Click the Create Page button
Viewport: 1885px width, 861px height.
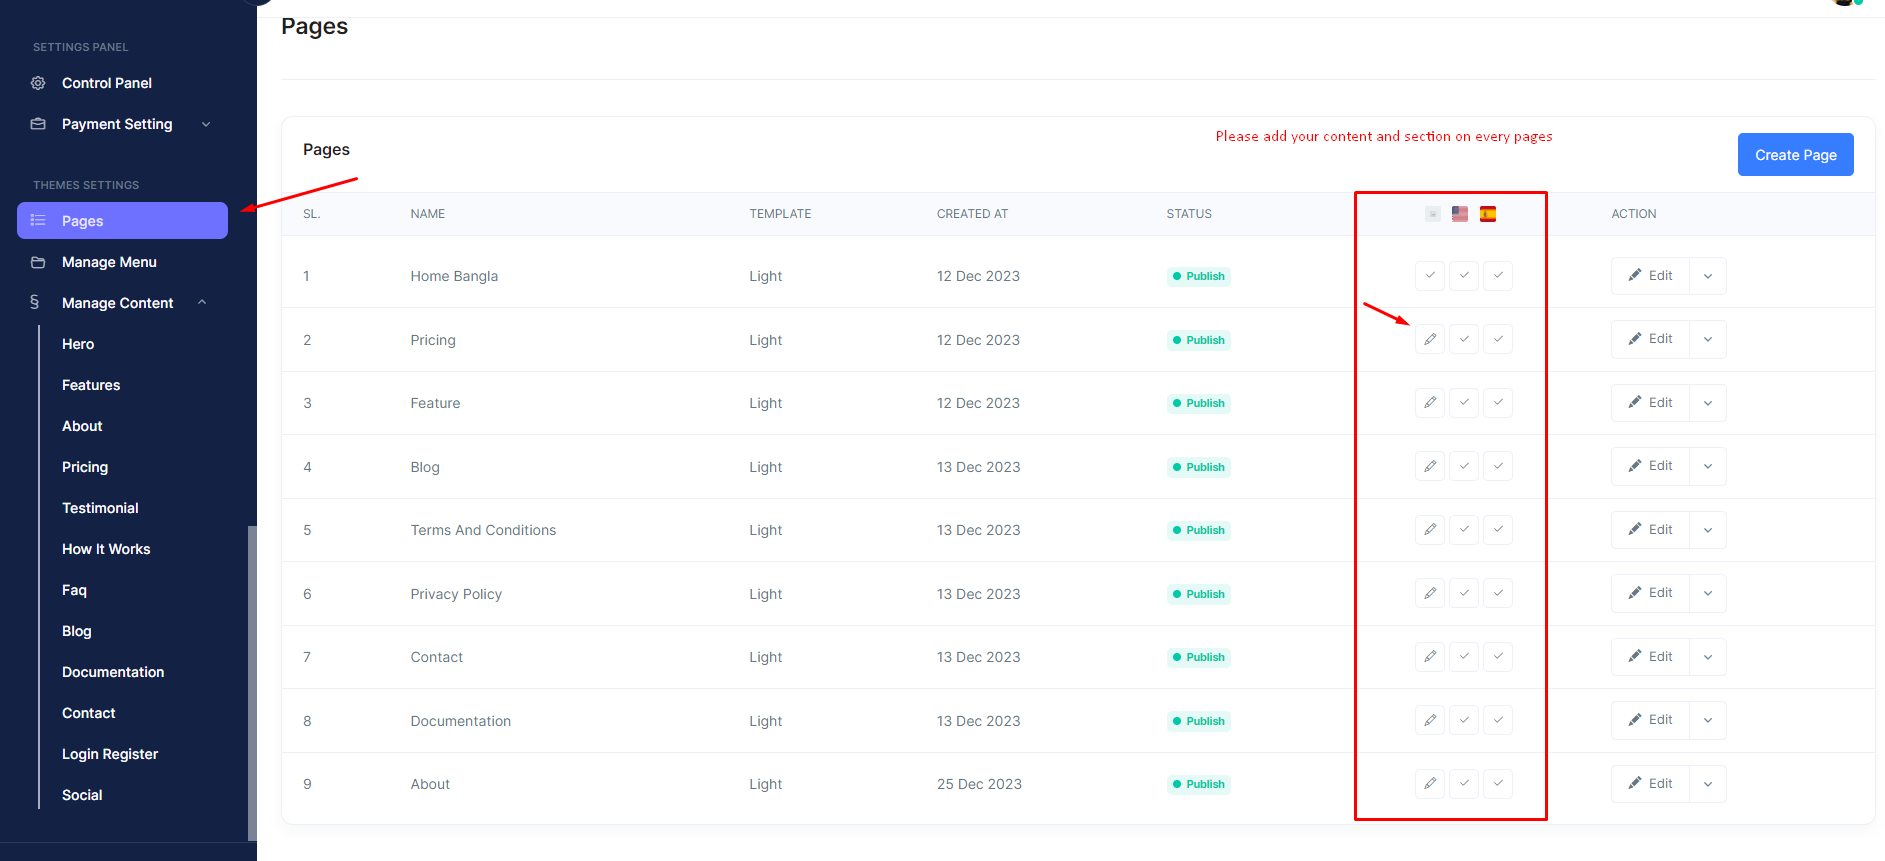tap(1795, 155)
